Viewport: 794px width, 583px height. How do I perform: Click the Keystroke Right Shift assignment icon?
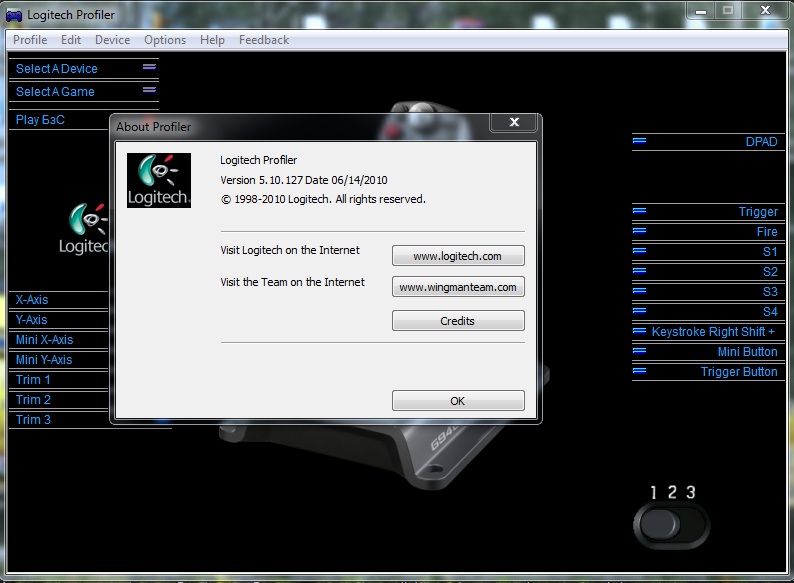coord(640,331)
